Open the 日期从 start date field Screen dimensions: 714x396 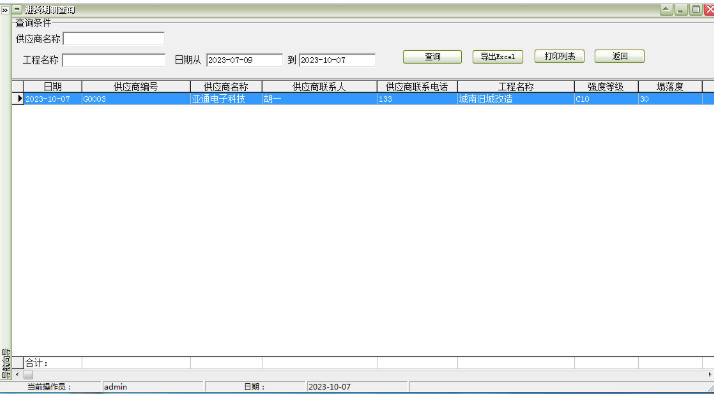(245, 60)
